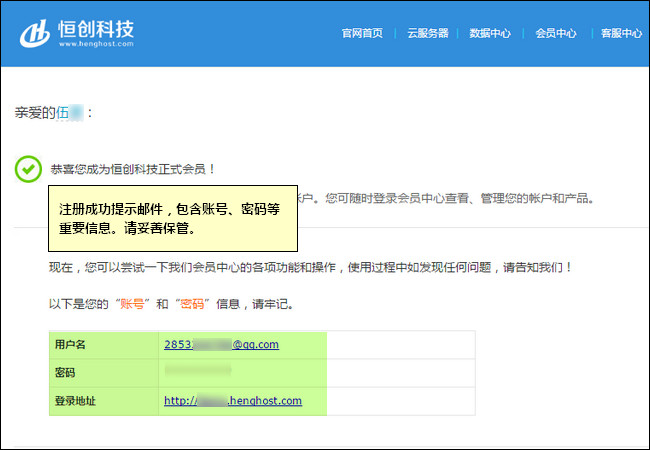The image size is (650, 450).
Task: Click the 恭喜您成为恒创科技正式会员 heading
Action: (133, 170)
